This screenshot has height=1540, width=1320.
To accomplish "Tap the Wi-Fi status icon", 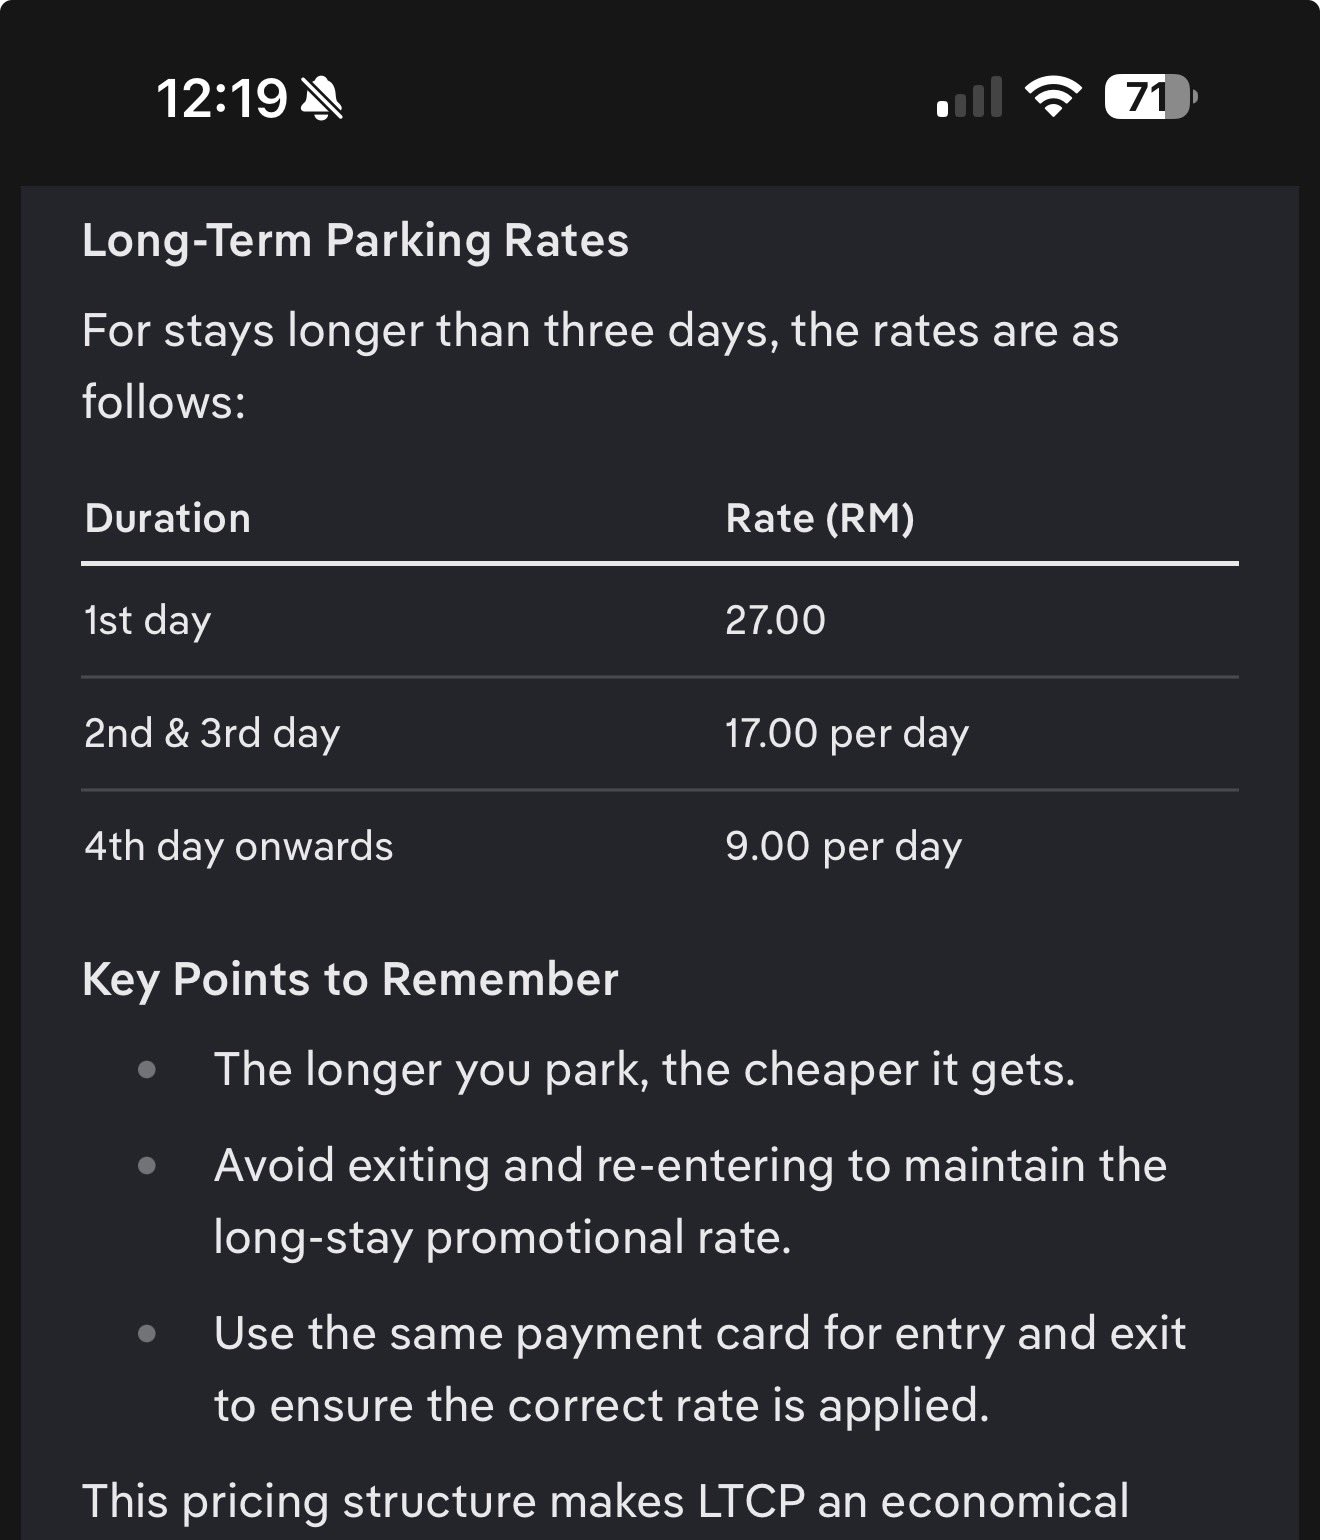I will (x=1053, y=98).
